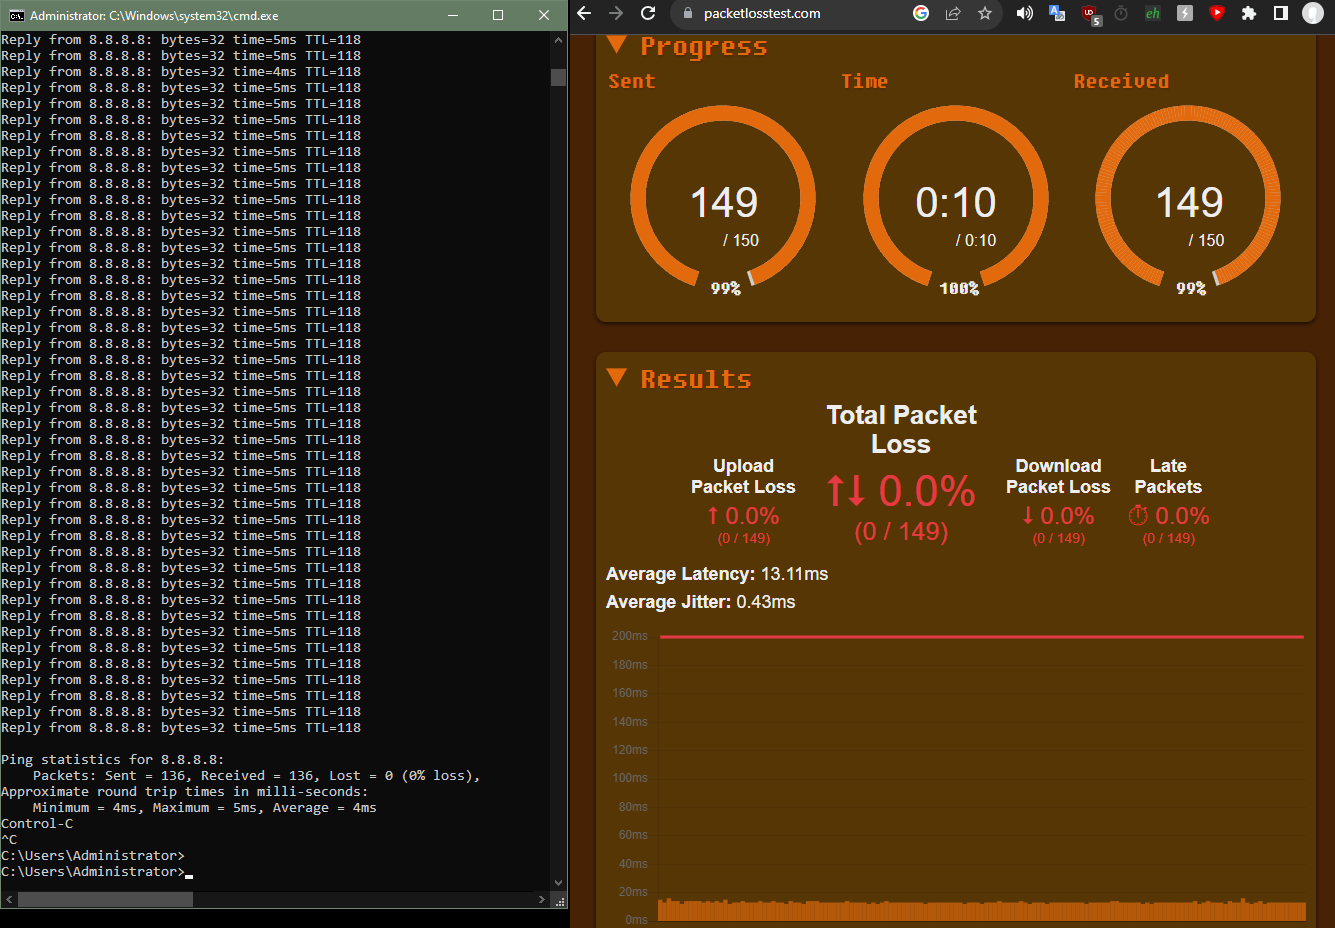Click the Sent packets gauge
The image size is (1335, 928).
click(723, 198)
